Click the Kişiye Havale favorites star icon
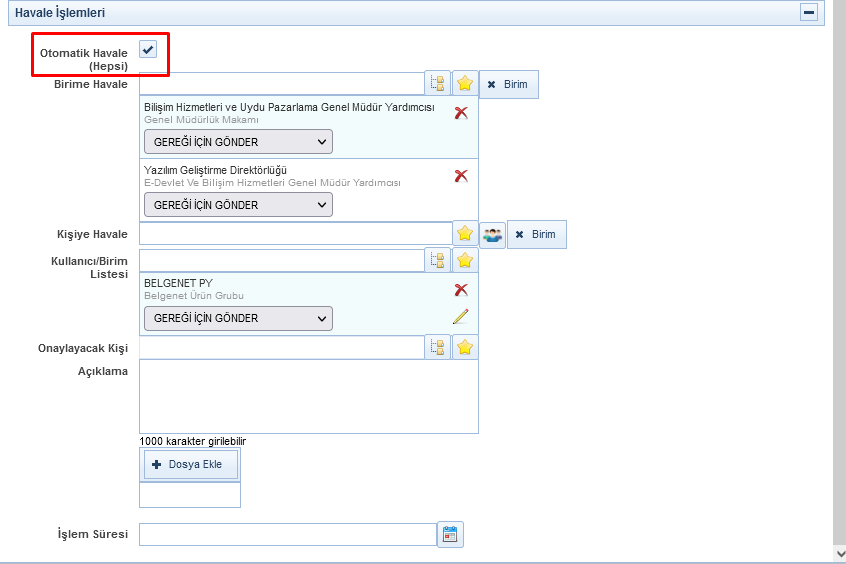 pyautogui.click(x=464, y=234)
